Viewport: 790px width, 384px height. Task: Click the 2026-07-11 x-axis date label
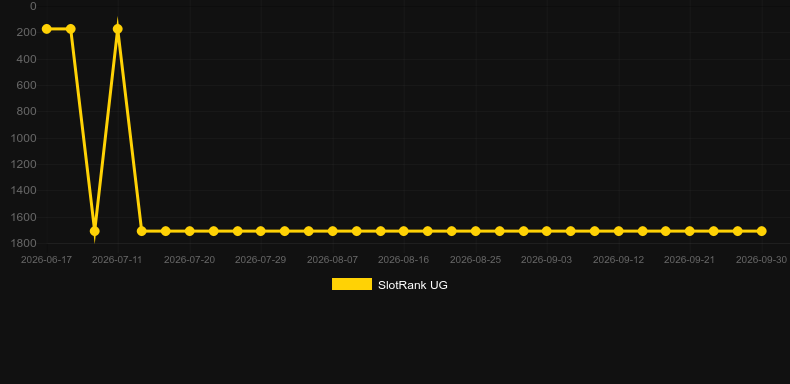click(x=117, y=260)
